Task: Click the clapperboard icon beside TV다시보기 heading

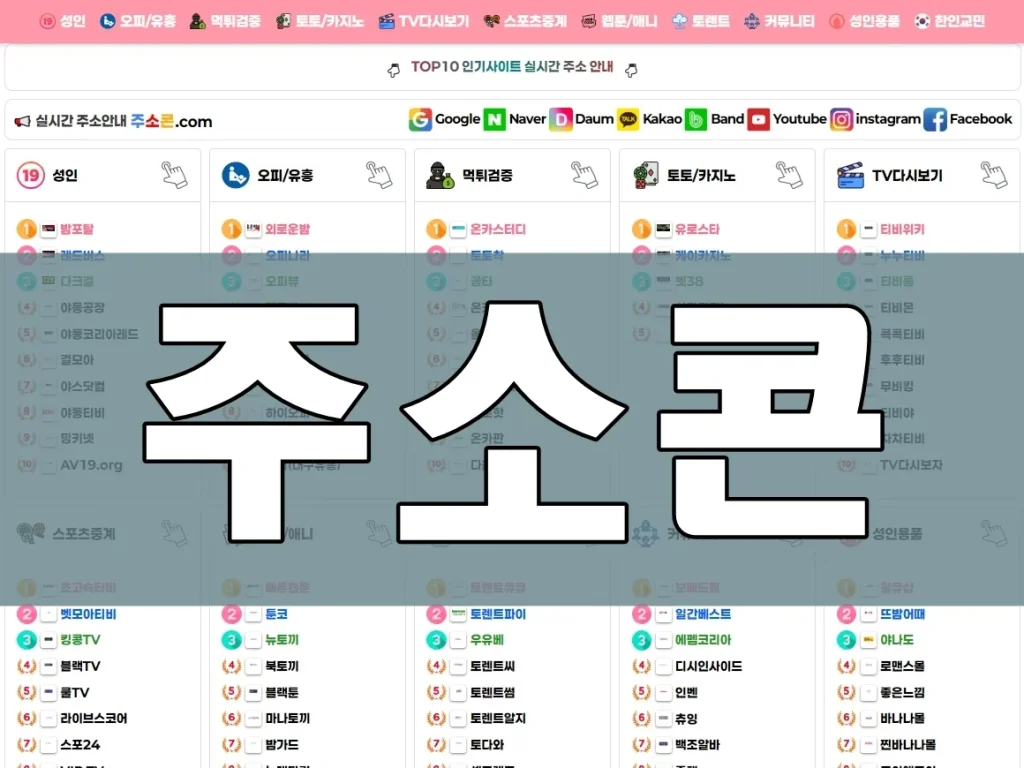Action: (850, 175)
